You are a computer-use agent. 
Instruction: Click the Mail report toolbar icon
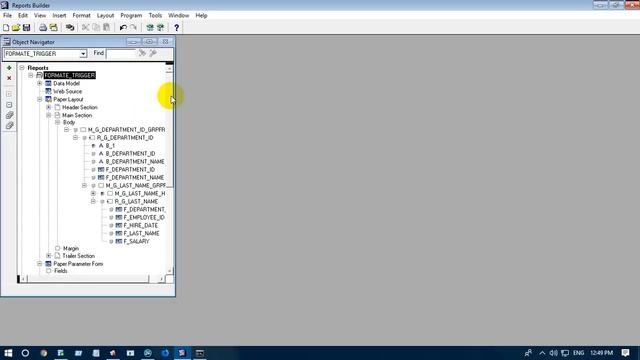(53, 28)
